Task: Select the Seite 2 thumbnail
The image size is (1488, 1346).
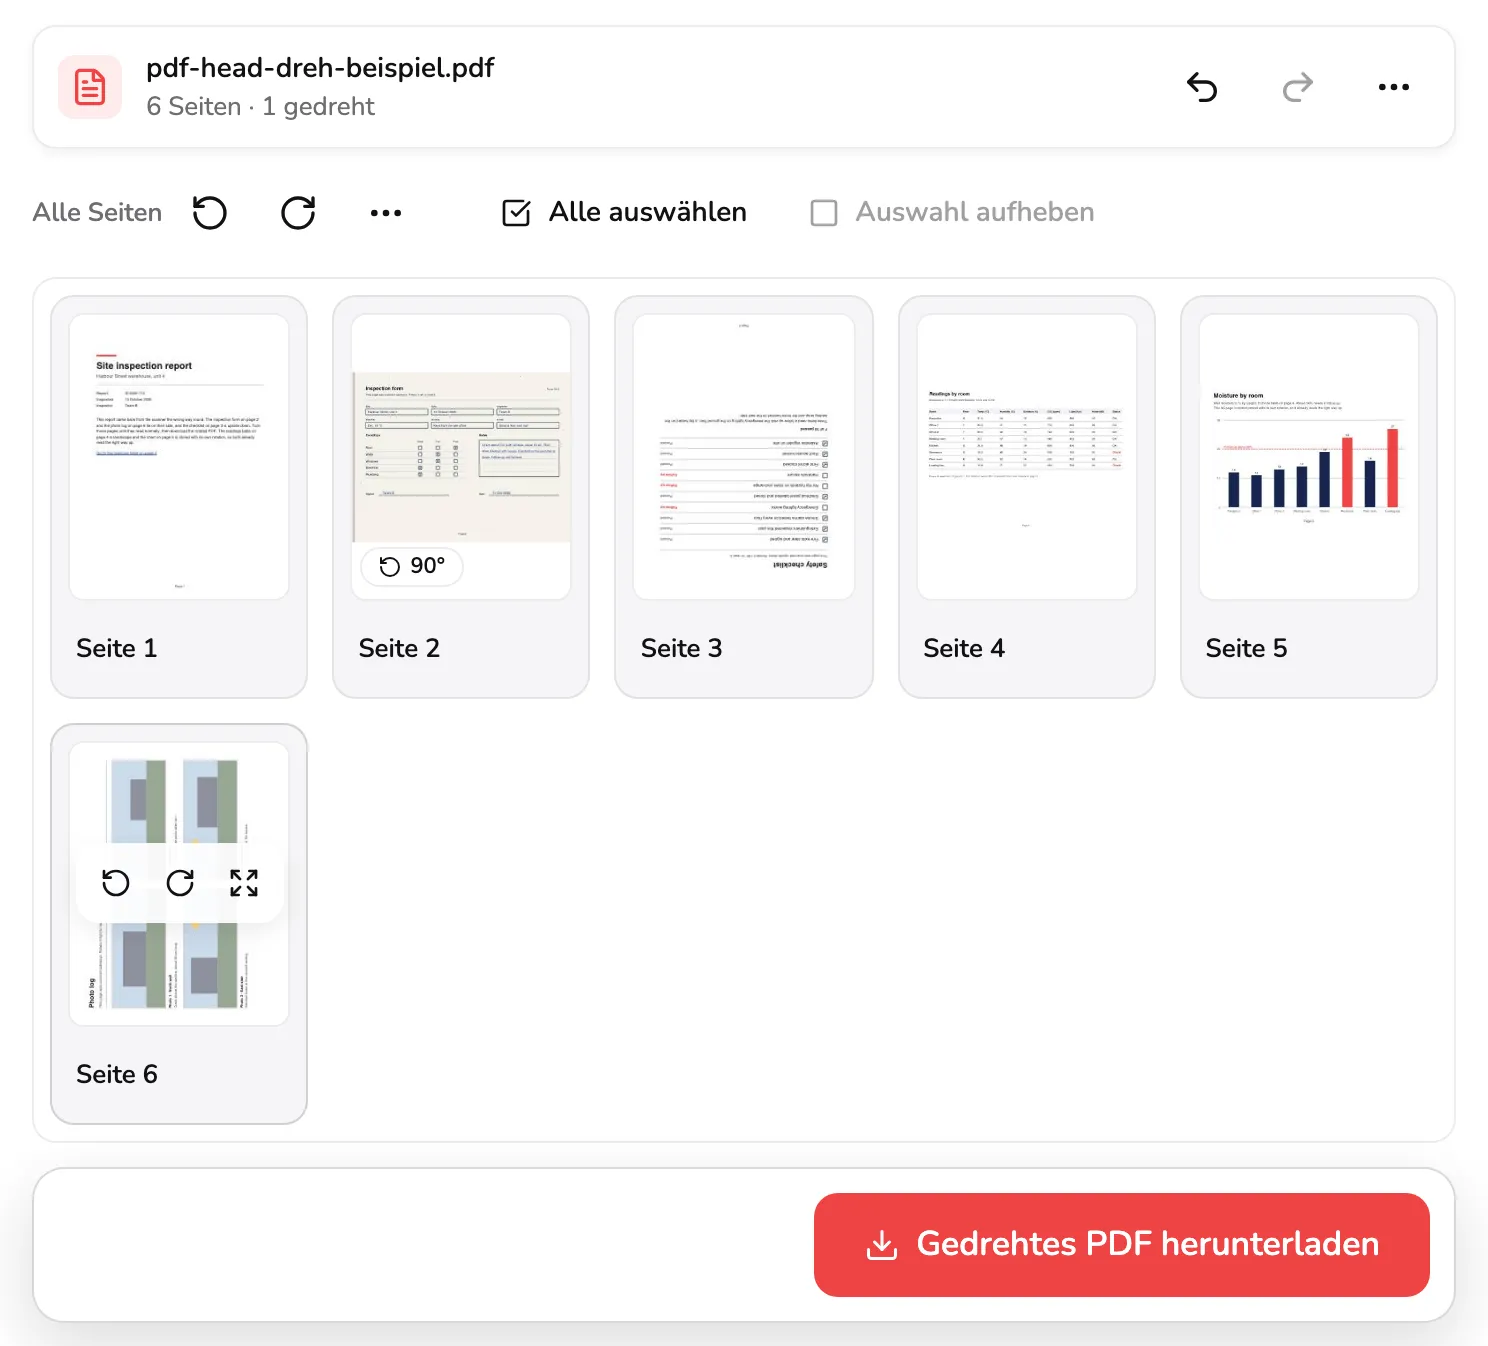Action: click(x=461, y=457)
